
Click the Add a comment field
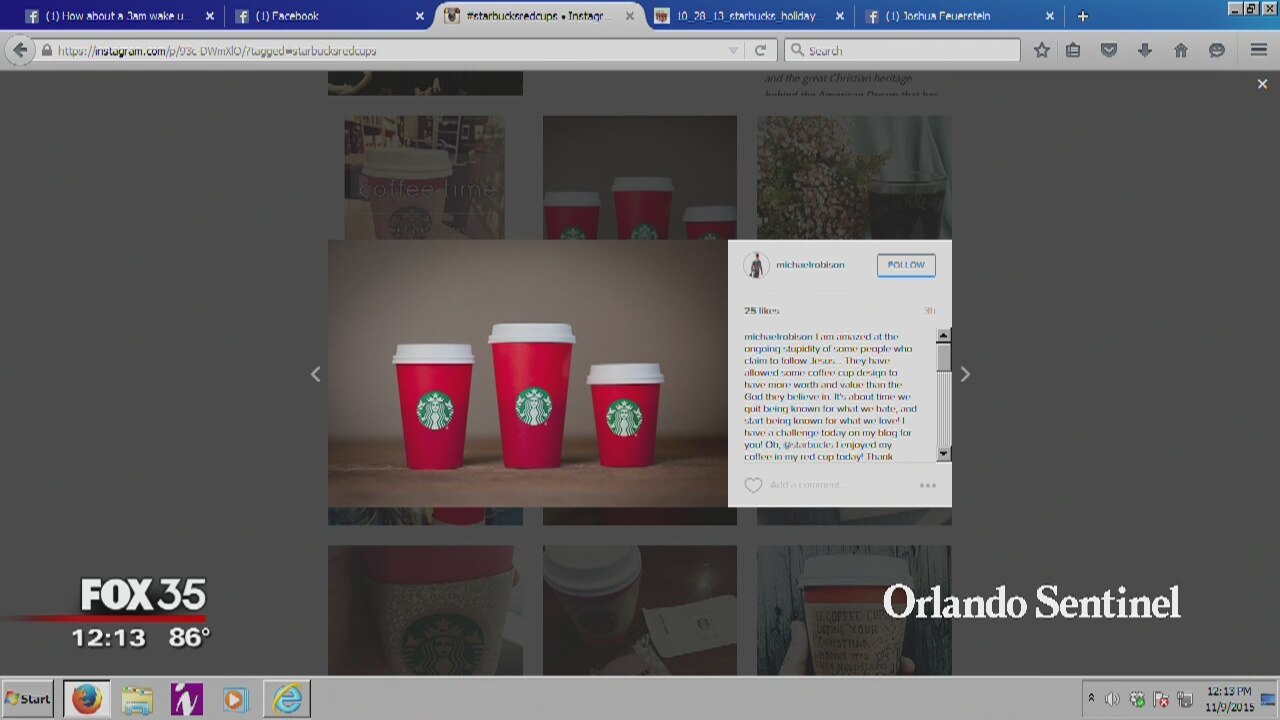click(830, 485)
